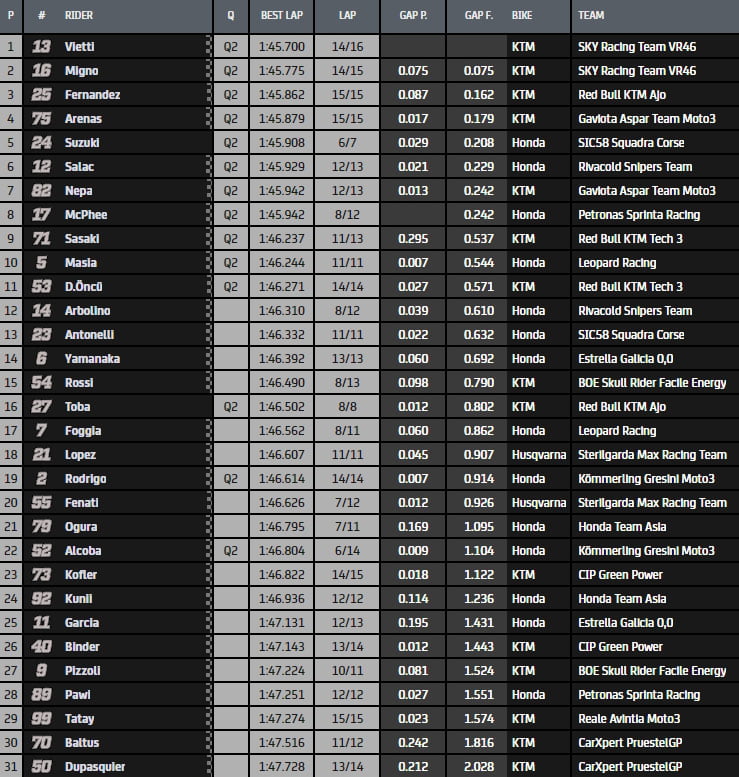Click the Q2 badge in Alcoba's row
Image resolution: width=739 pixels, height=777 pixels.
click(x=231, y=551)
